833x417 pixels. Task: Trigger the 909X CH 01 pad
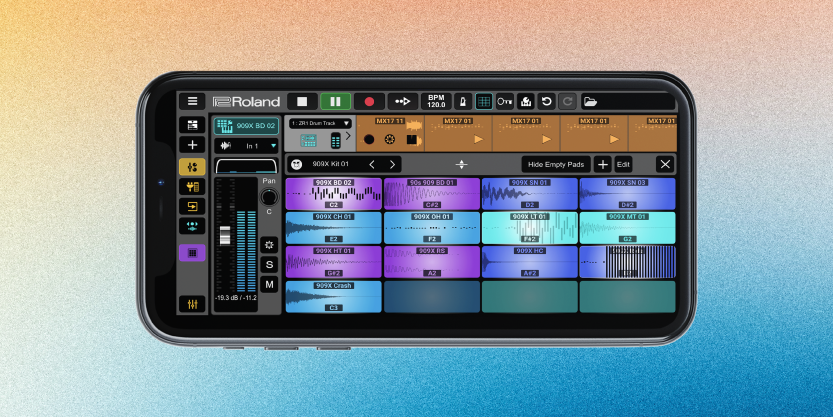click(x=334, y=228)
